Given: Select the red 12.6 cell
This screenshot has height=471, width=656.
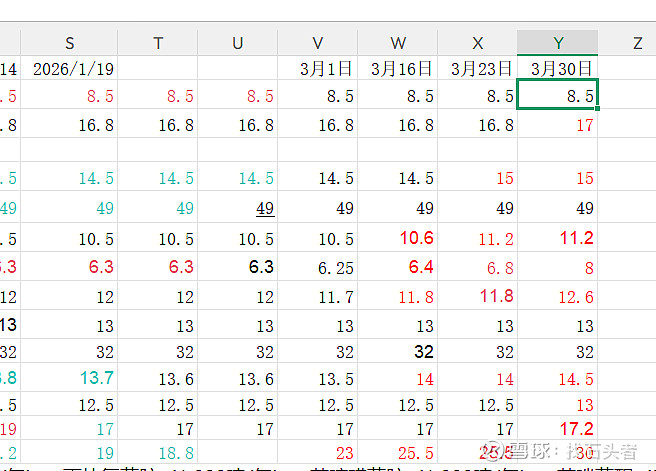Looking at the screenshot, I should tap(557, 296).
